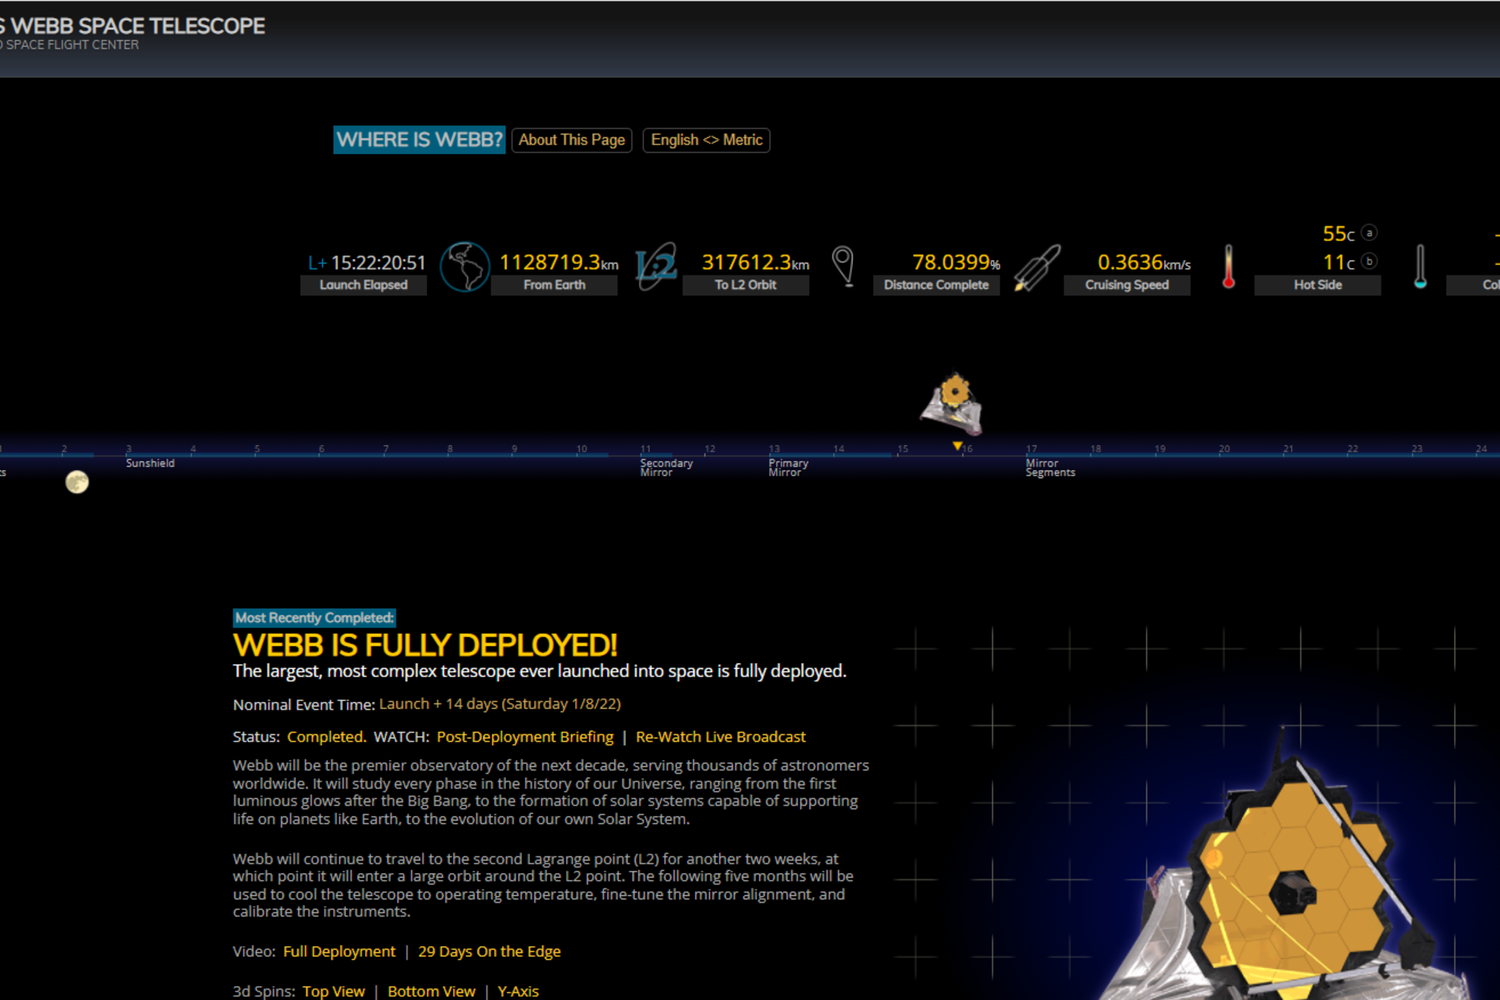
Task: Click the moon icon on timeline
Action: click(77, 483)
